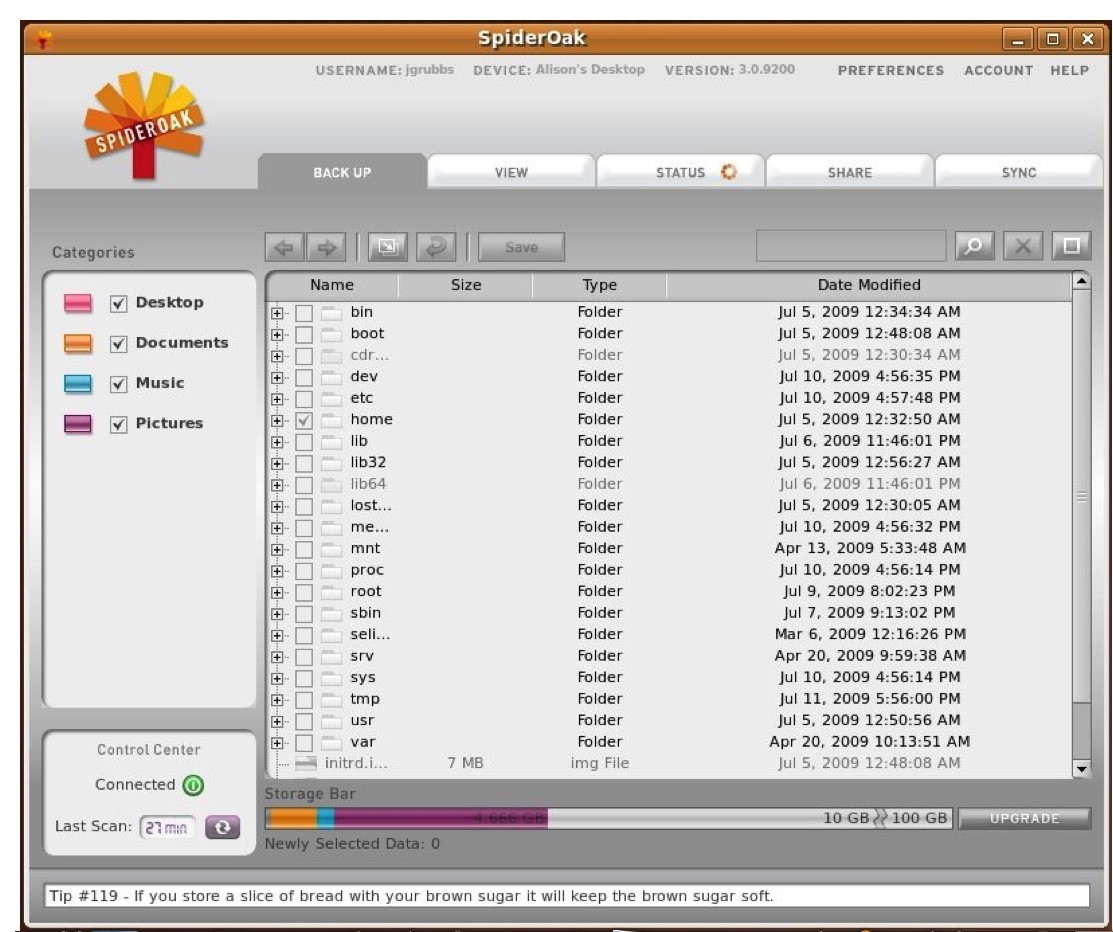The image size is (1113, 932).
Task: Click the folder icon for dev
Action: (331, 377)
